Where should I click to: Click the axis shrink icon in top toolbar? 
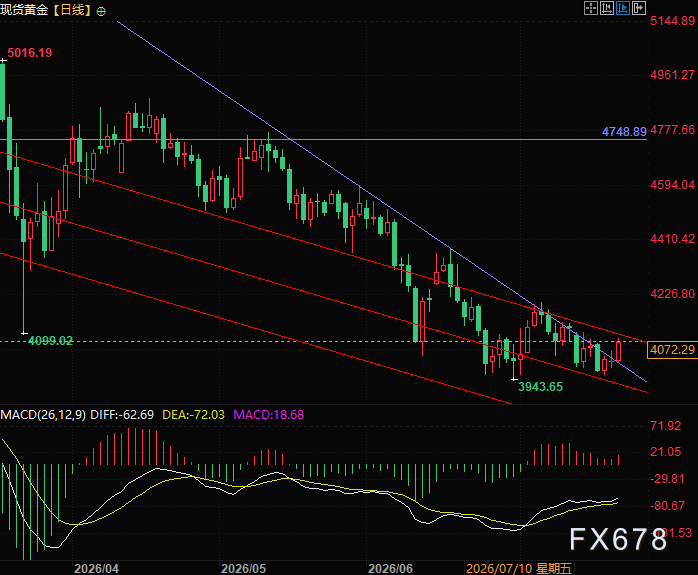607,8
